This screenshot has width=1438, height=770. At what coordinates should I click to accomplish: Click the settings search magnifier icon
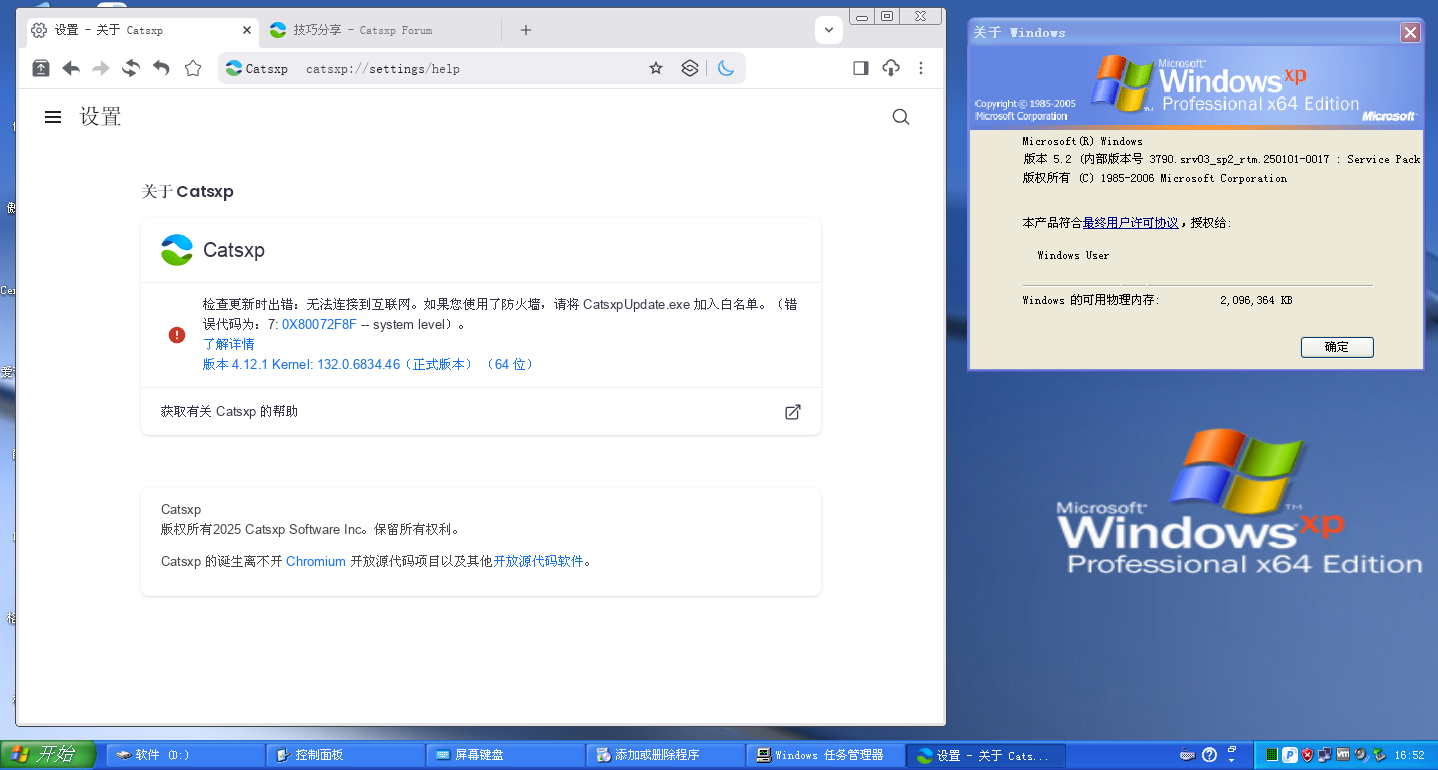(901, 117)
